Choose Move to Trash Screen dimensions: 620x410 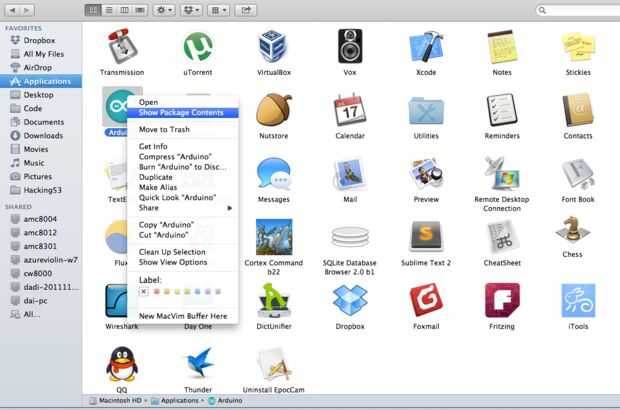click(183, 130)
